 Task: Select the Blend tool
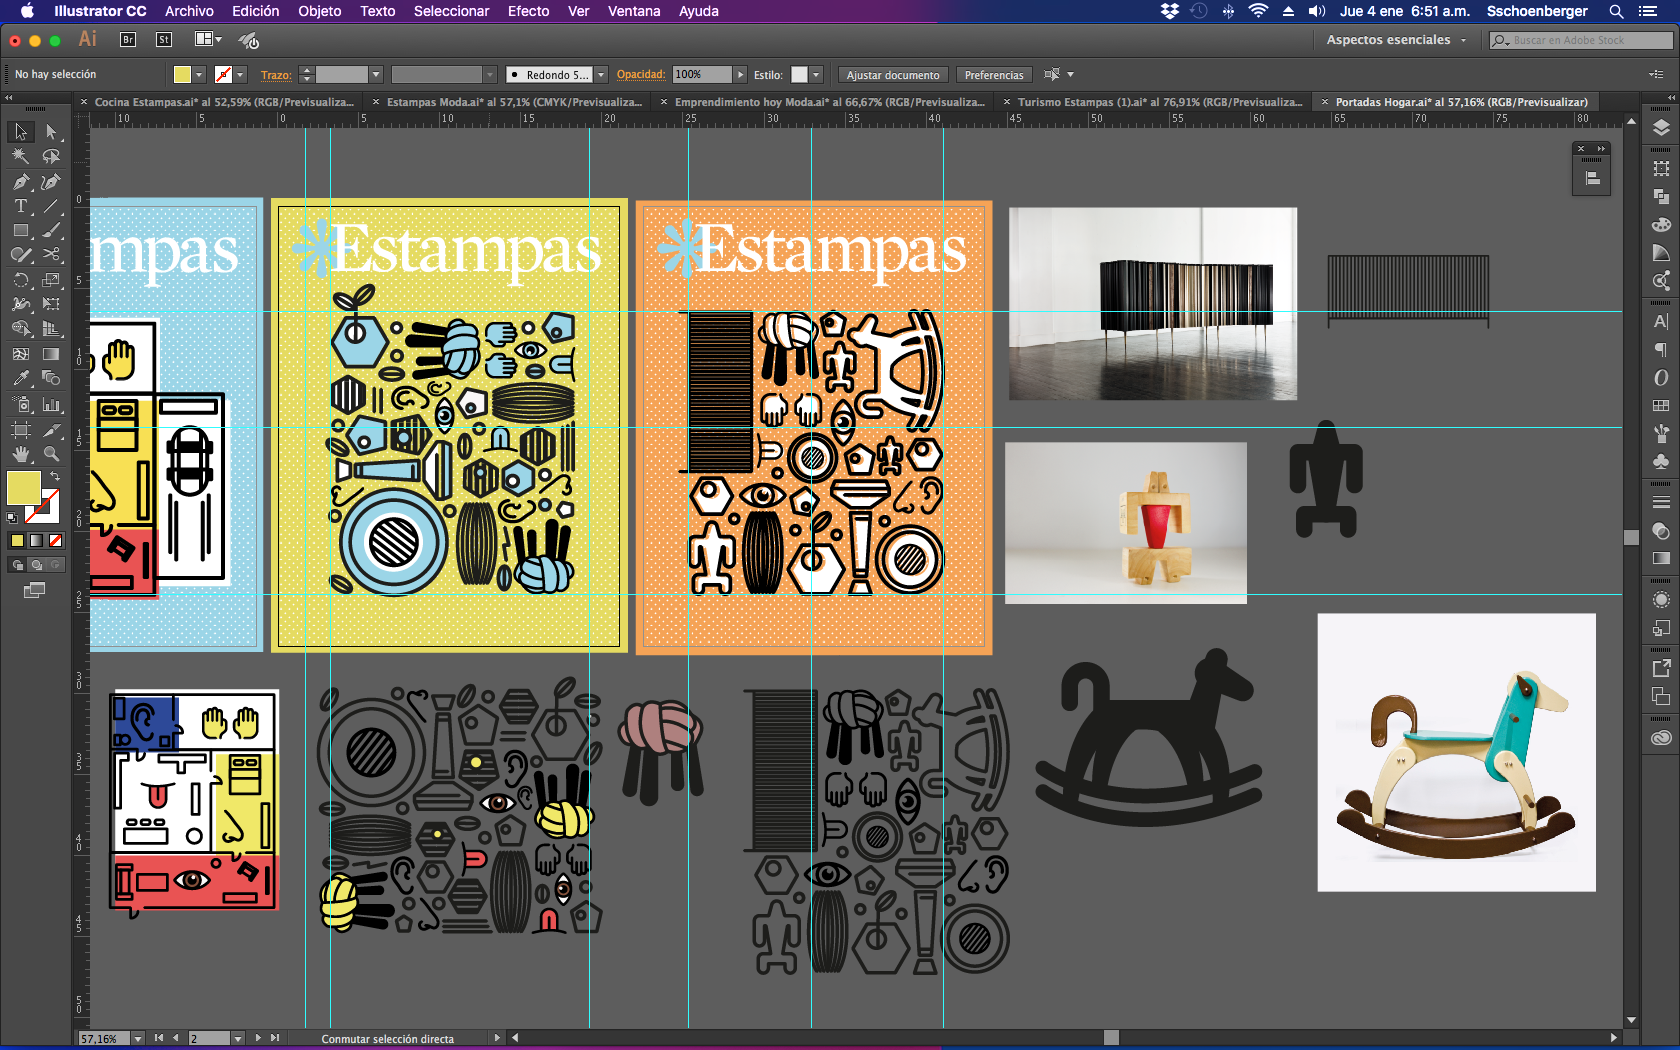tap(51, 378)
